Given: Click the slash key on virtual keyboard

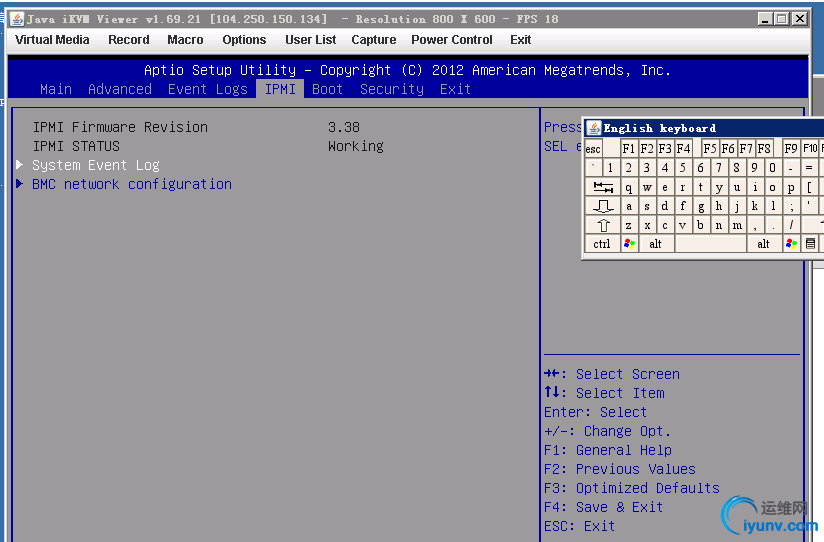Looking at the screenshot, I should 791,225.
